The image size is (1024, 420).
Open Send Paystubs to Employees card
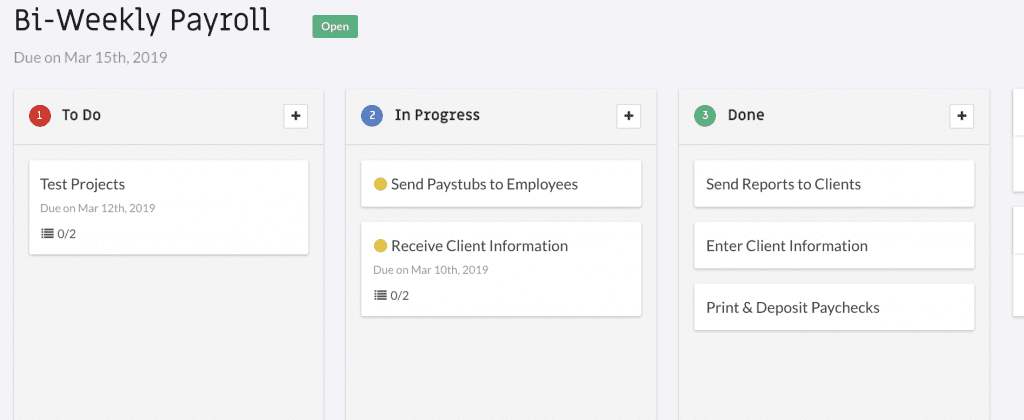[x=501, y=184]
